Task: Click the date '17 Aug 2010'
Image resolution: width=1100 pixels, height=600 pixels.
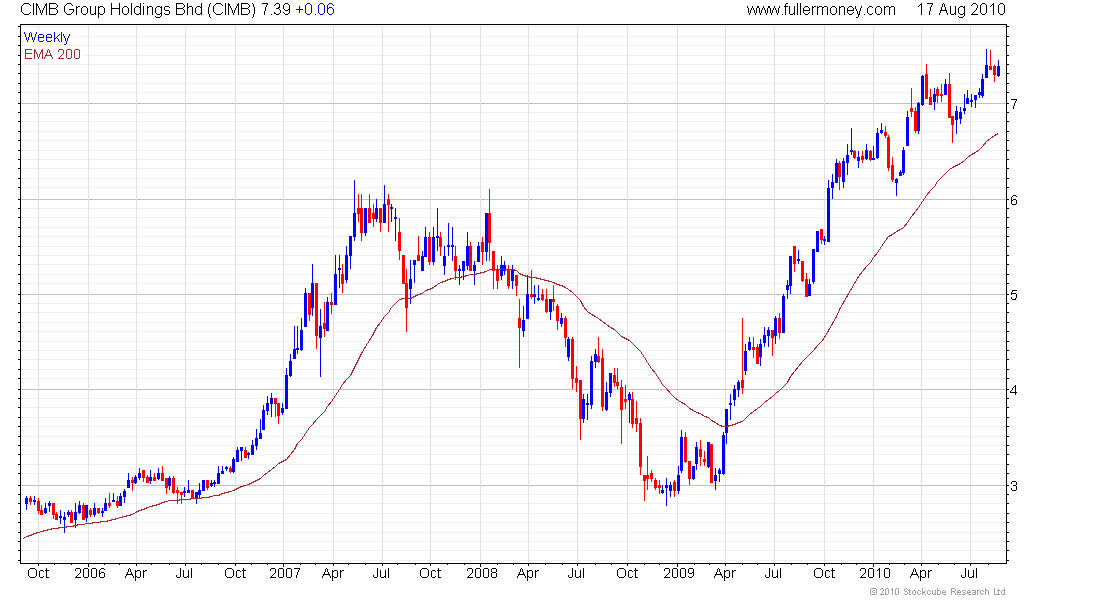Action: pyautogui.click(x=961, y=10)
